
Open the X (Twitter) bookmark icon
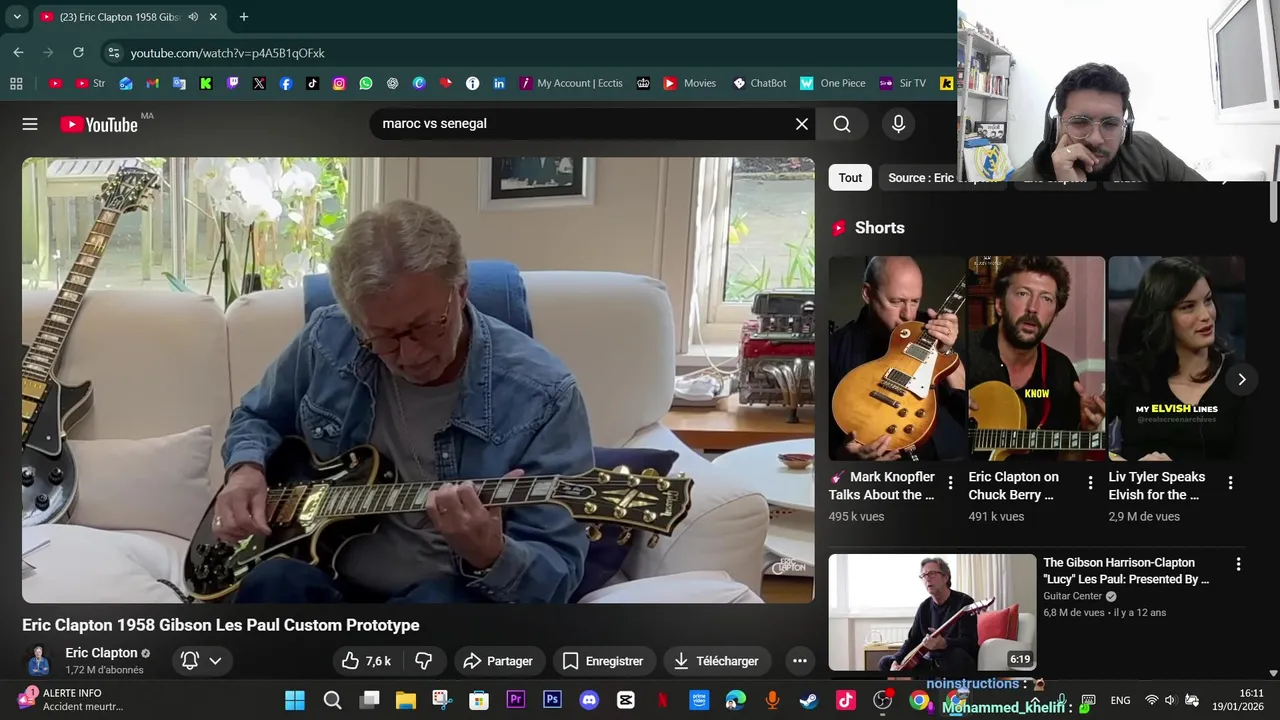pos(259,83)
